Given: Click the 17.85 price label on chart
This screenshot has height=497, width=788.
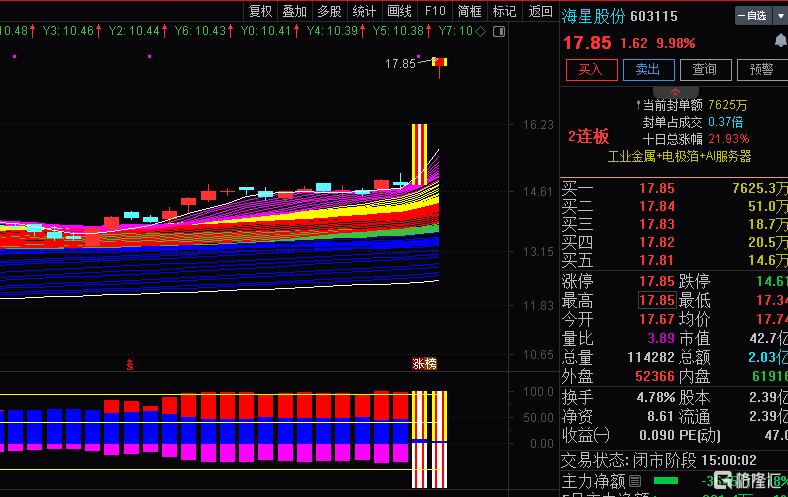Looking at the screenshot, I should 400,64.
